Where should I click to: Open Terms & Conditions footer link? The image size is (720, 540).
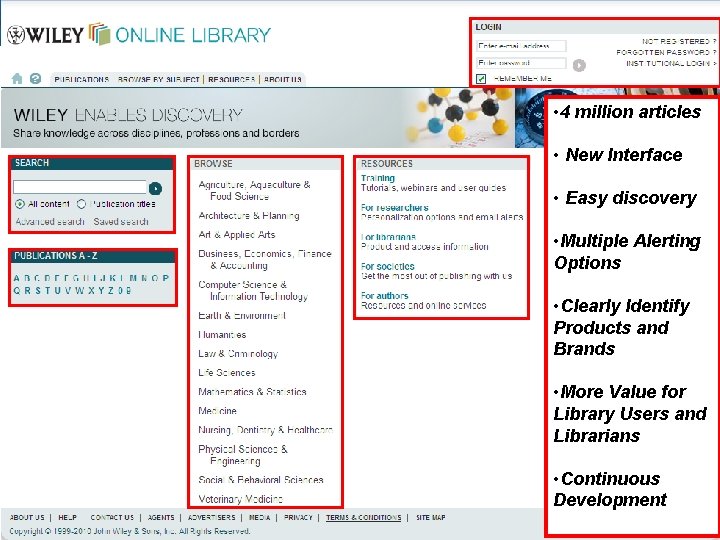(x=364, y=518)
